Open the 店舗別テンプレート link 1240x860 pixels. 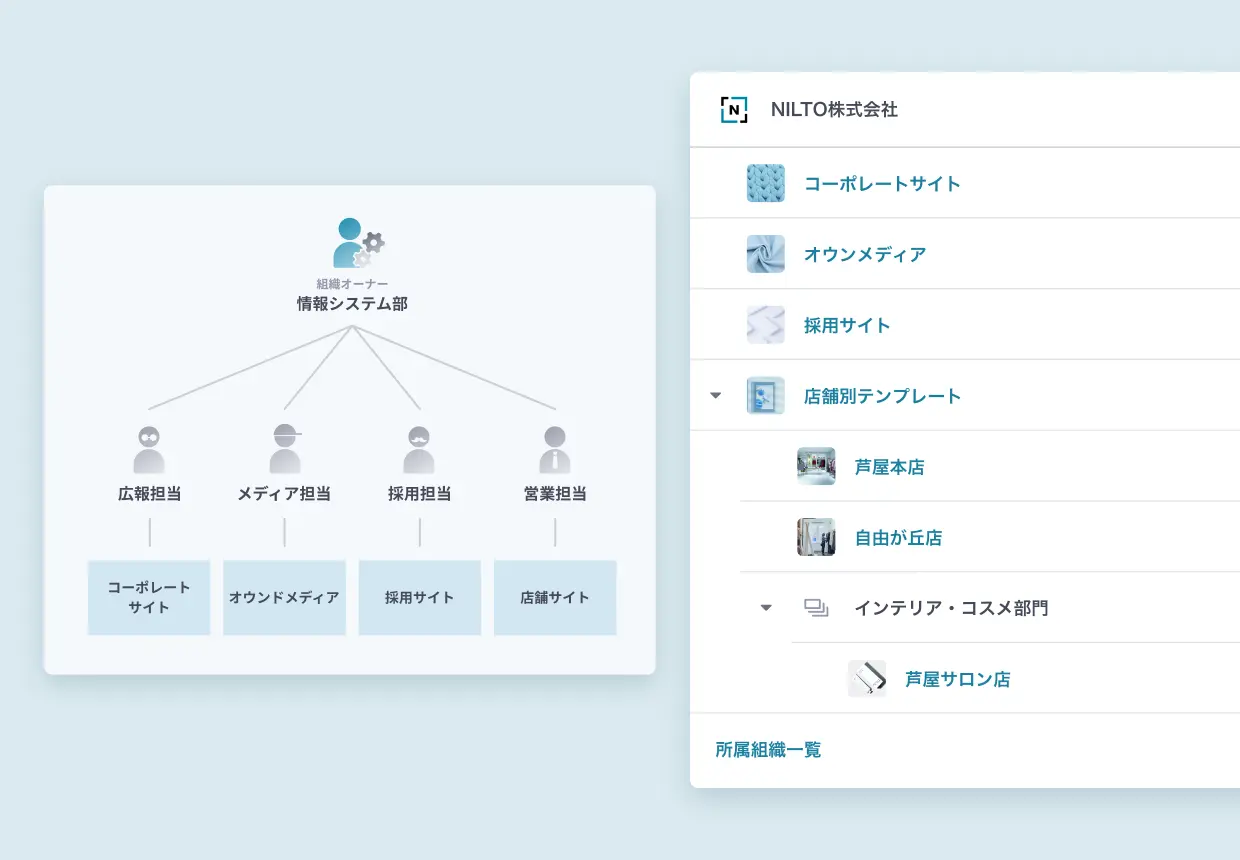(882, 397)
